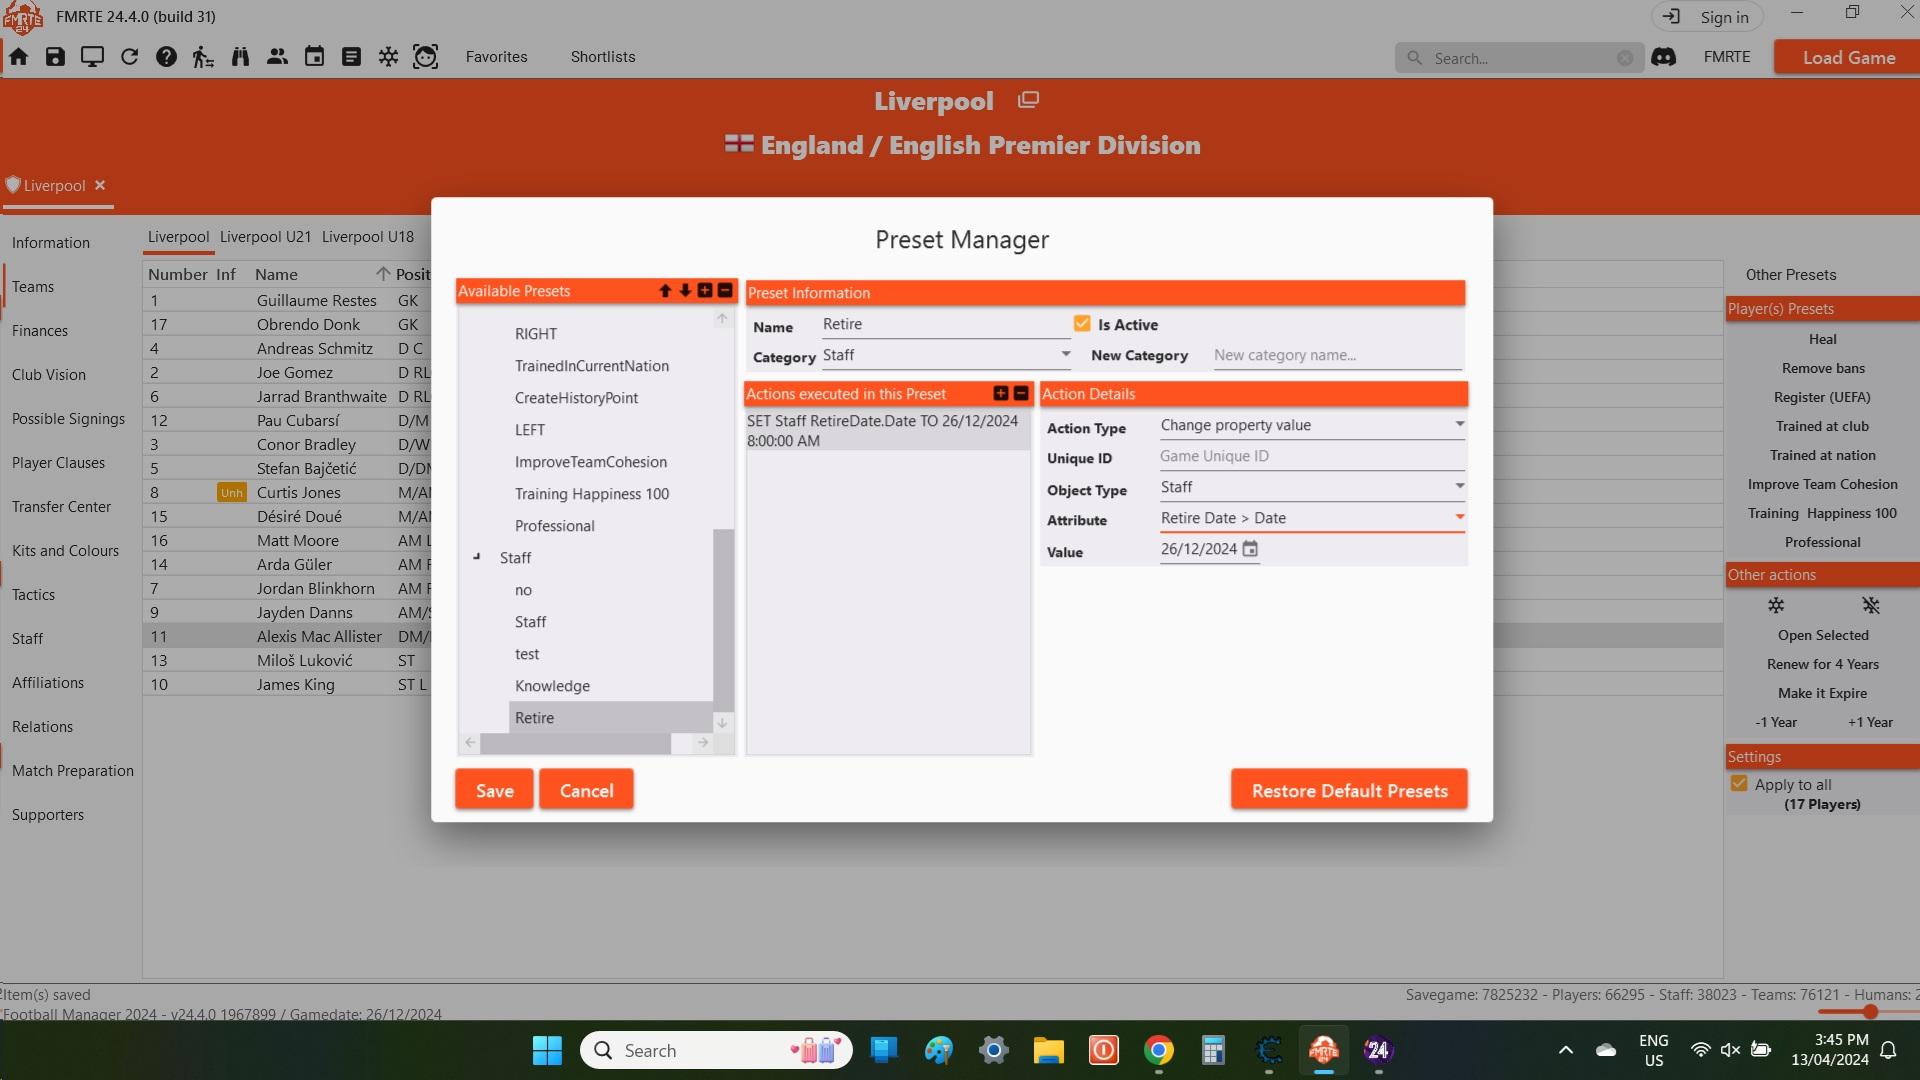
Task: Click the unfreeze crossed snowflake icon
Action: click(x=1871, y=605)
